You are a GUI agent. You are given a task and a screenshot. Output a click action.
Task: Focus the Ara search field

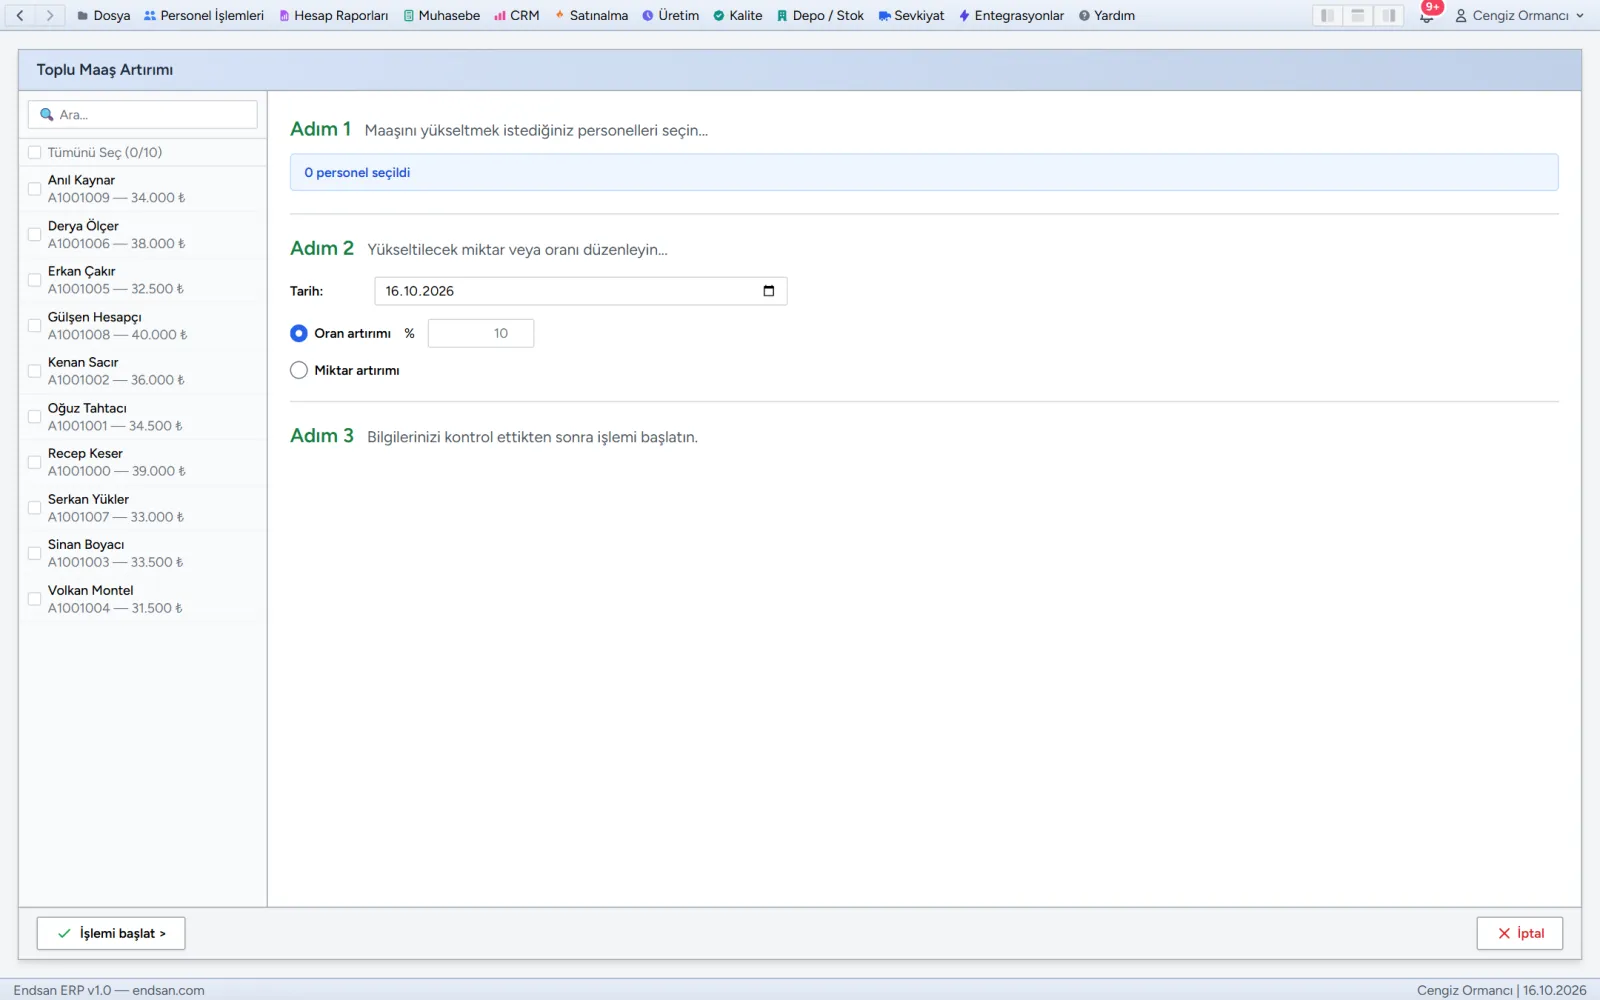pos(143,115)
